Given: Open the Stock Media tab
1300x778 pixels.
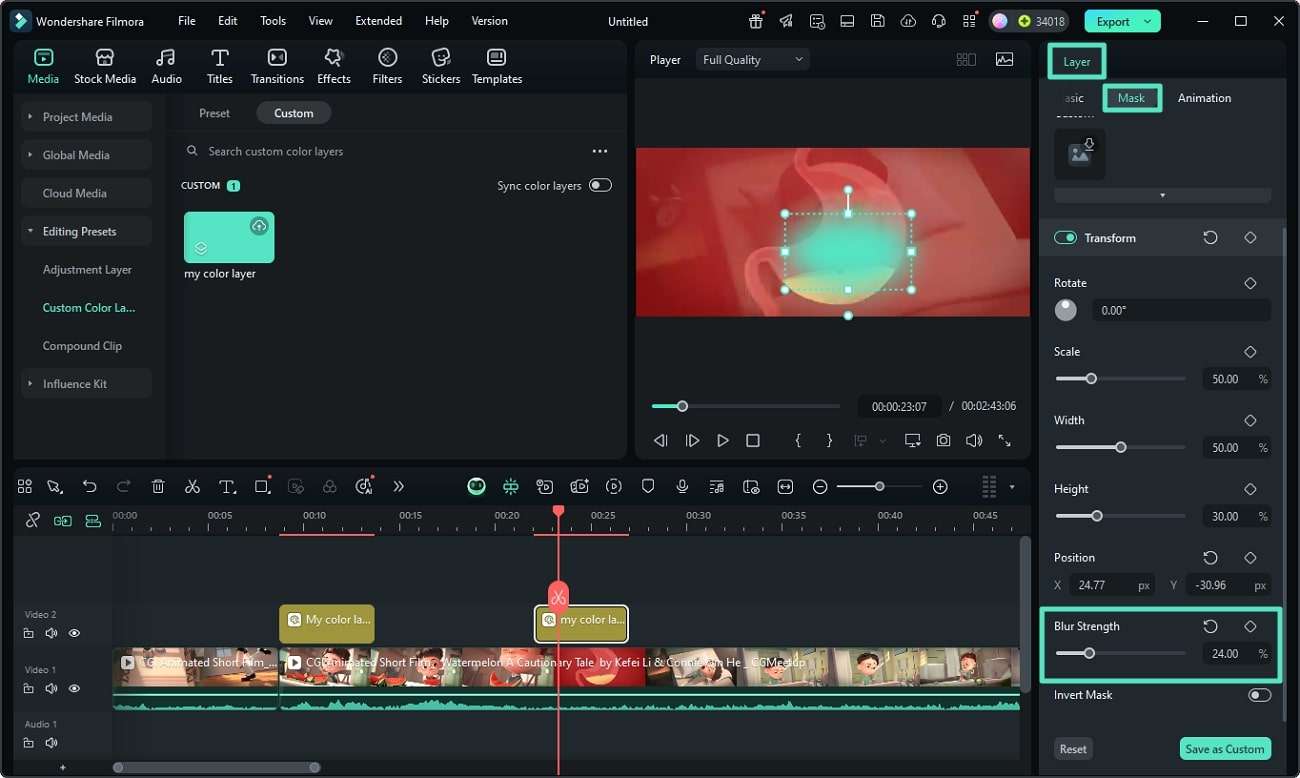Looking at the screenshot, I should pos(105,66).
